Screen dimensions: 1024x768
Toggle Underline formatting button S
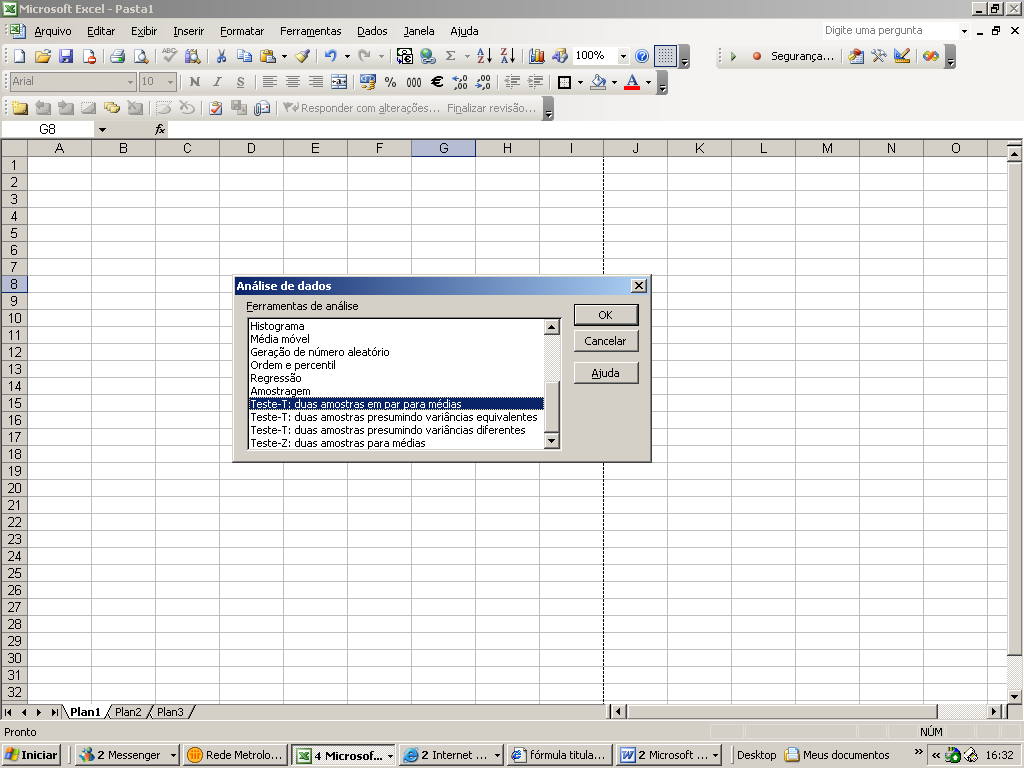pyautogui.click(x=240, y=82)
